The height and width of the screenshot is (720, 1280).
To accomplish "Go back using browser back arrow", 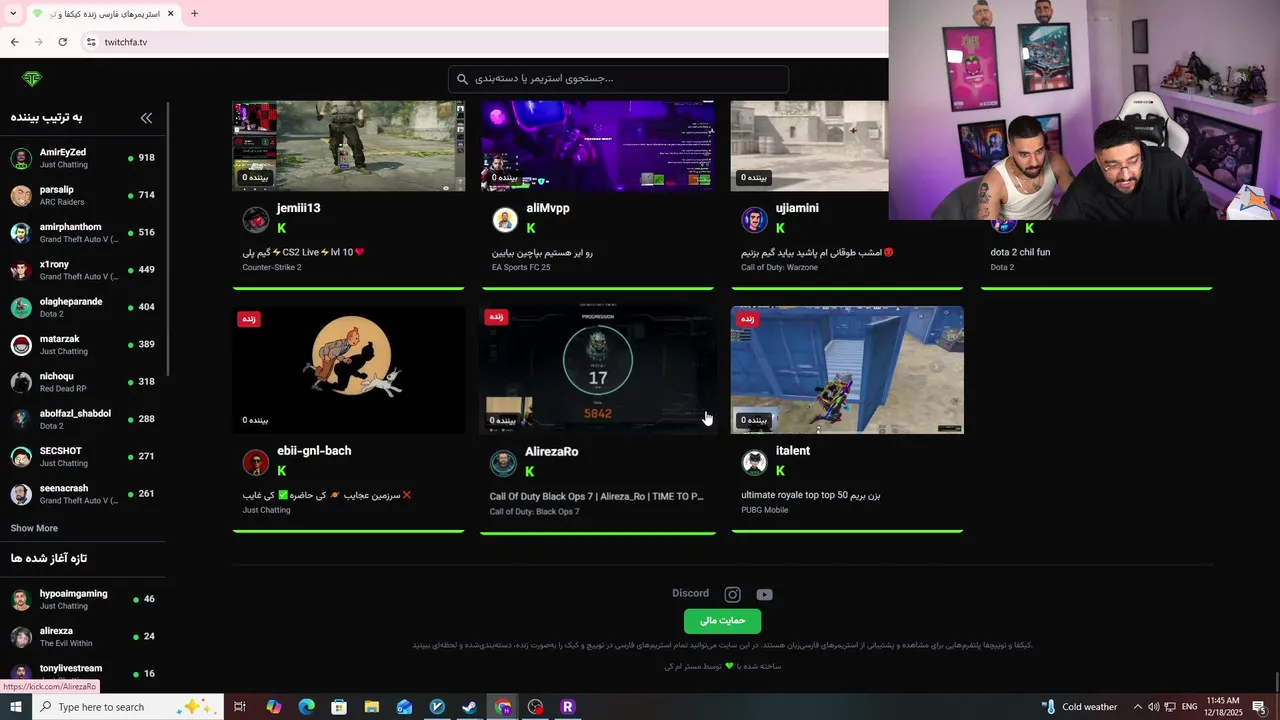I will click(x=14, y=42).
